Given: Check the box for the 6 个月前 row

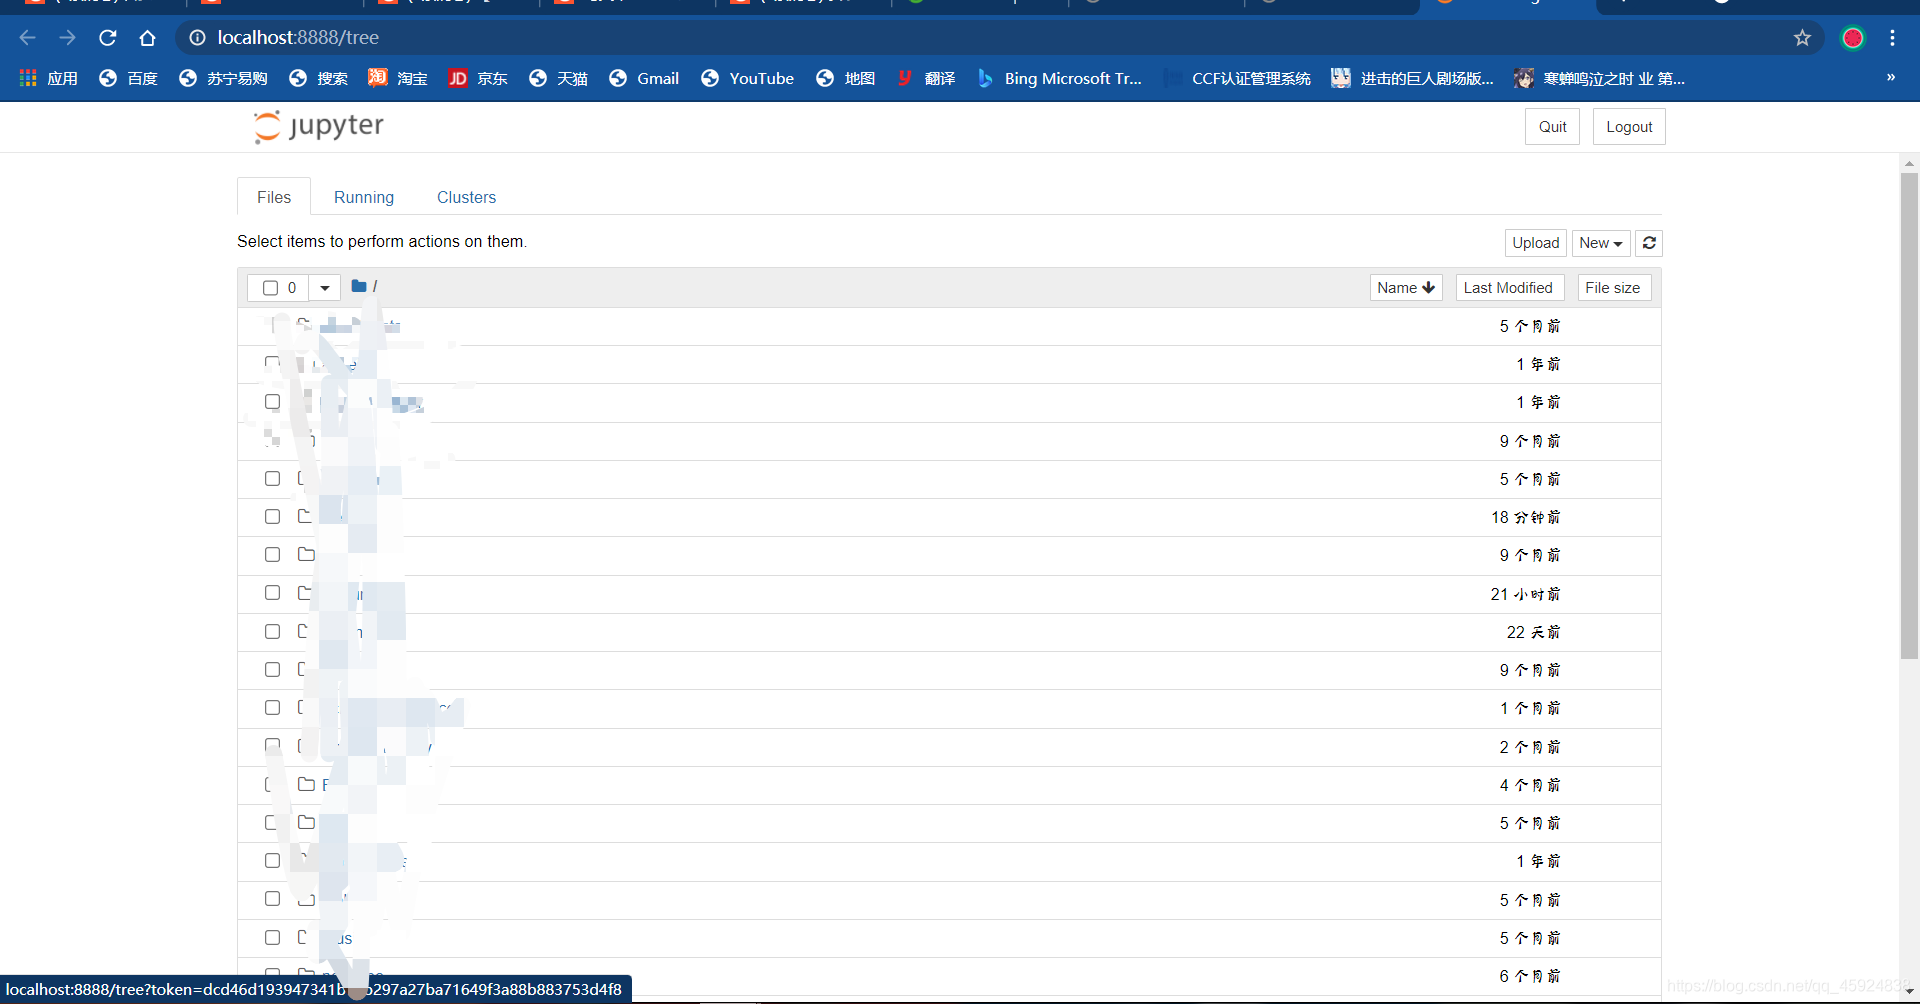Looking at the screenshot, I should coord(272,974).
